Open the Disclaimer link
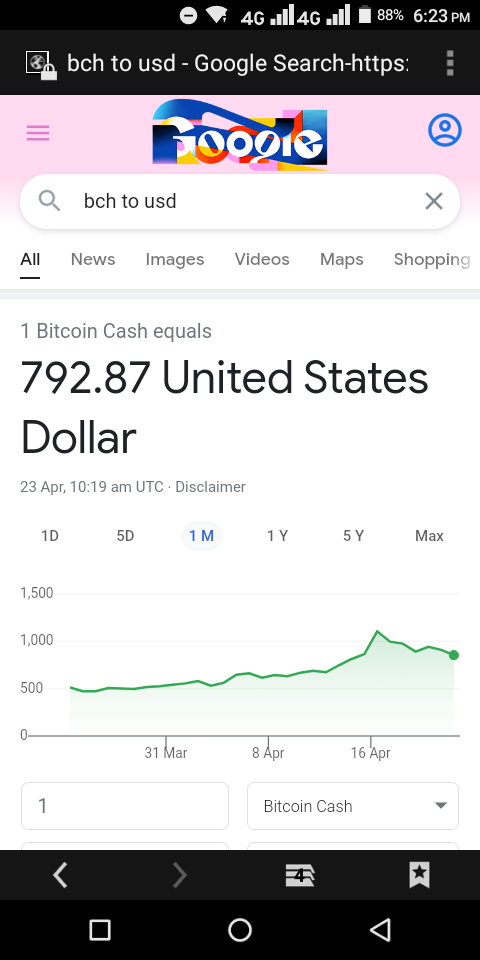Screen dimensions: 480x960 coord(211,487)
